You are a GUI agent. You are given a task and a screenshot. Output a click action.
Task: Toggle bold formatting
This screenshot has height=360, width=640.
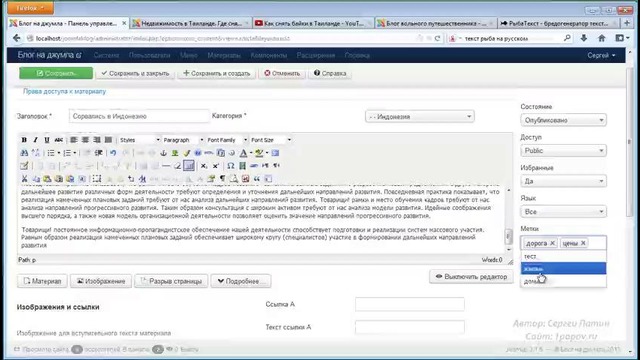coord(24,140)
